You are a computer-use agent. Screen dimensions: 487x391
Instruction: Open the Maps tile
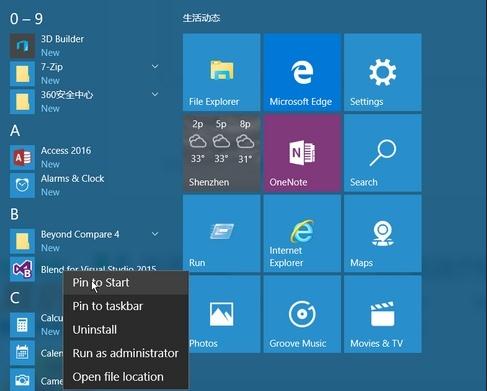coord(383,234)
